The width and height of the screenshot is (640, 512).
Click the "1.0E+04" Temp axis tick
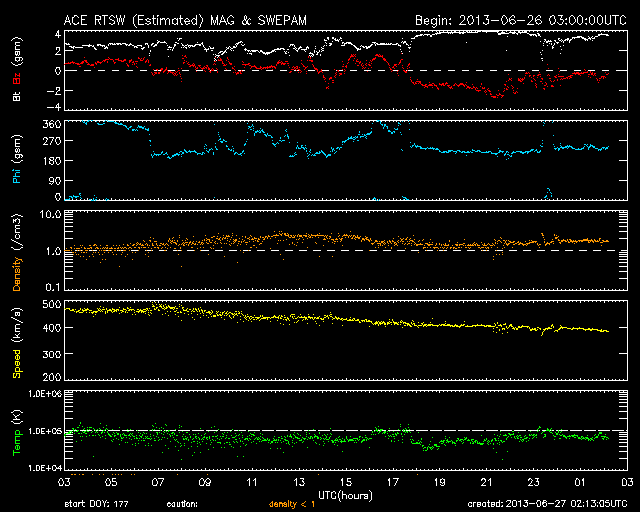45,468
